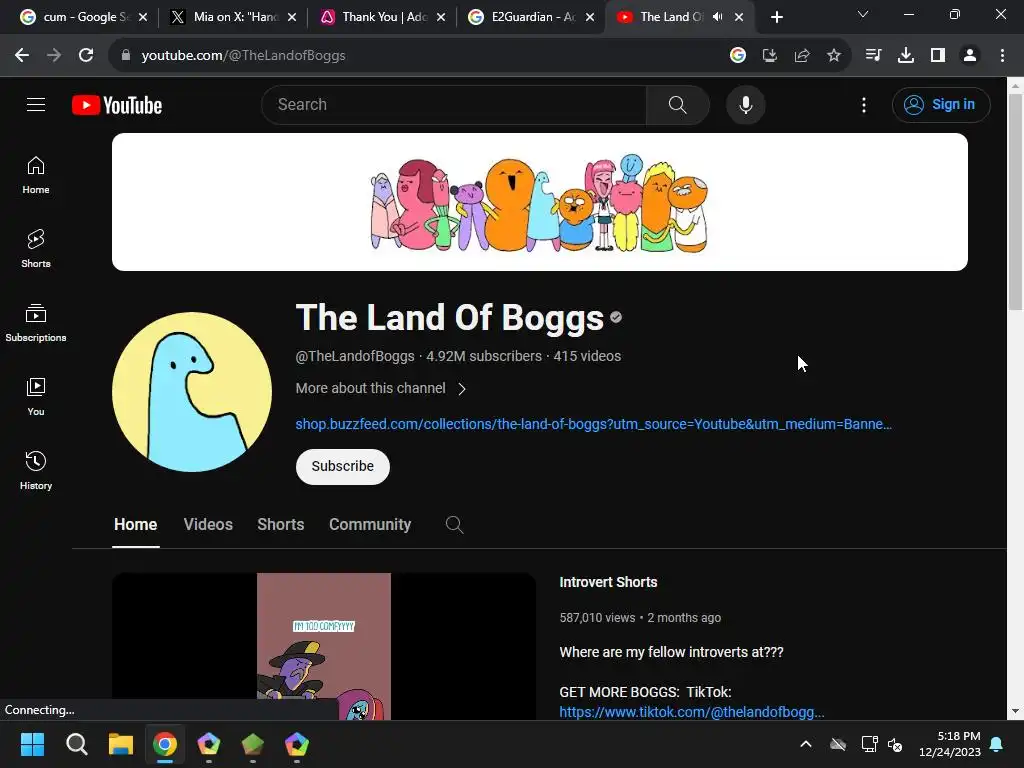Open YouTube settings three-dot menu
1024x768 pixels.
tap(863, 104)
